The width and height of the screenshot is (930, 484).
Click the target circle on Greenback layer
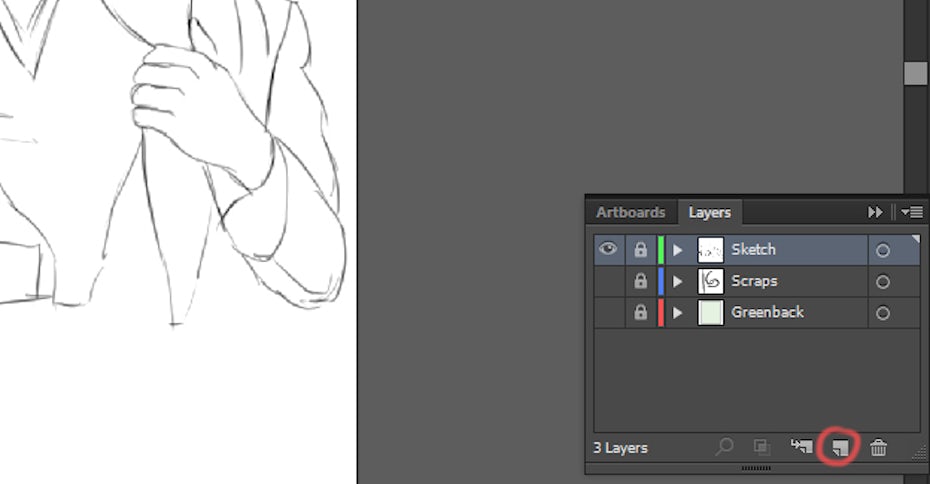tap(882, 313)
